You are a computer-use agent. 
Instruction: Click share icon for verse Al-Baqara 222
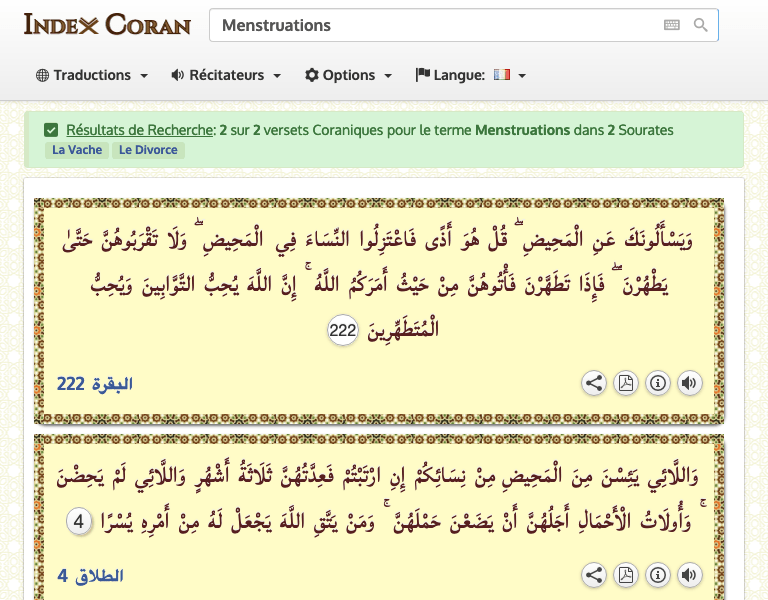pyautogui.click(x=594, y=383)
